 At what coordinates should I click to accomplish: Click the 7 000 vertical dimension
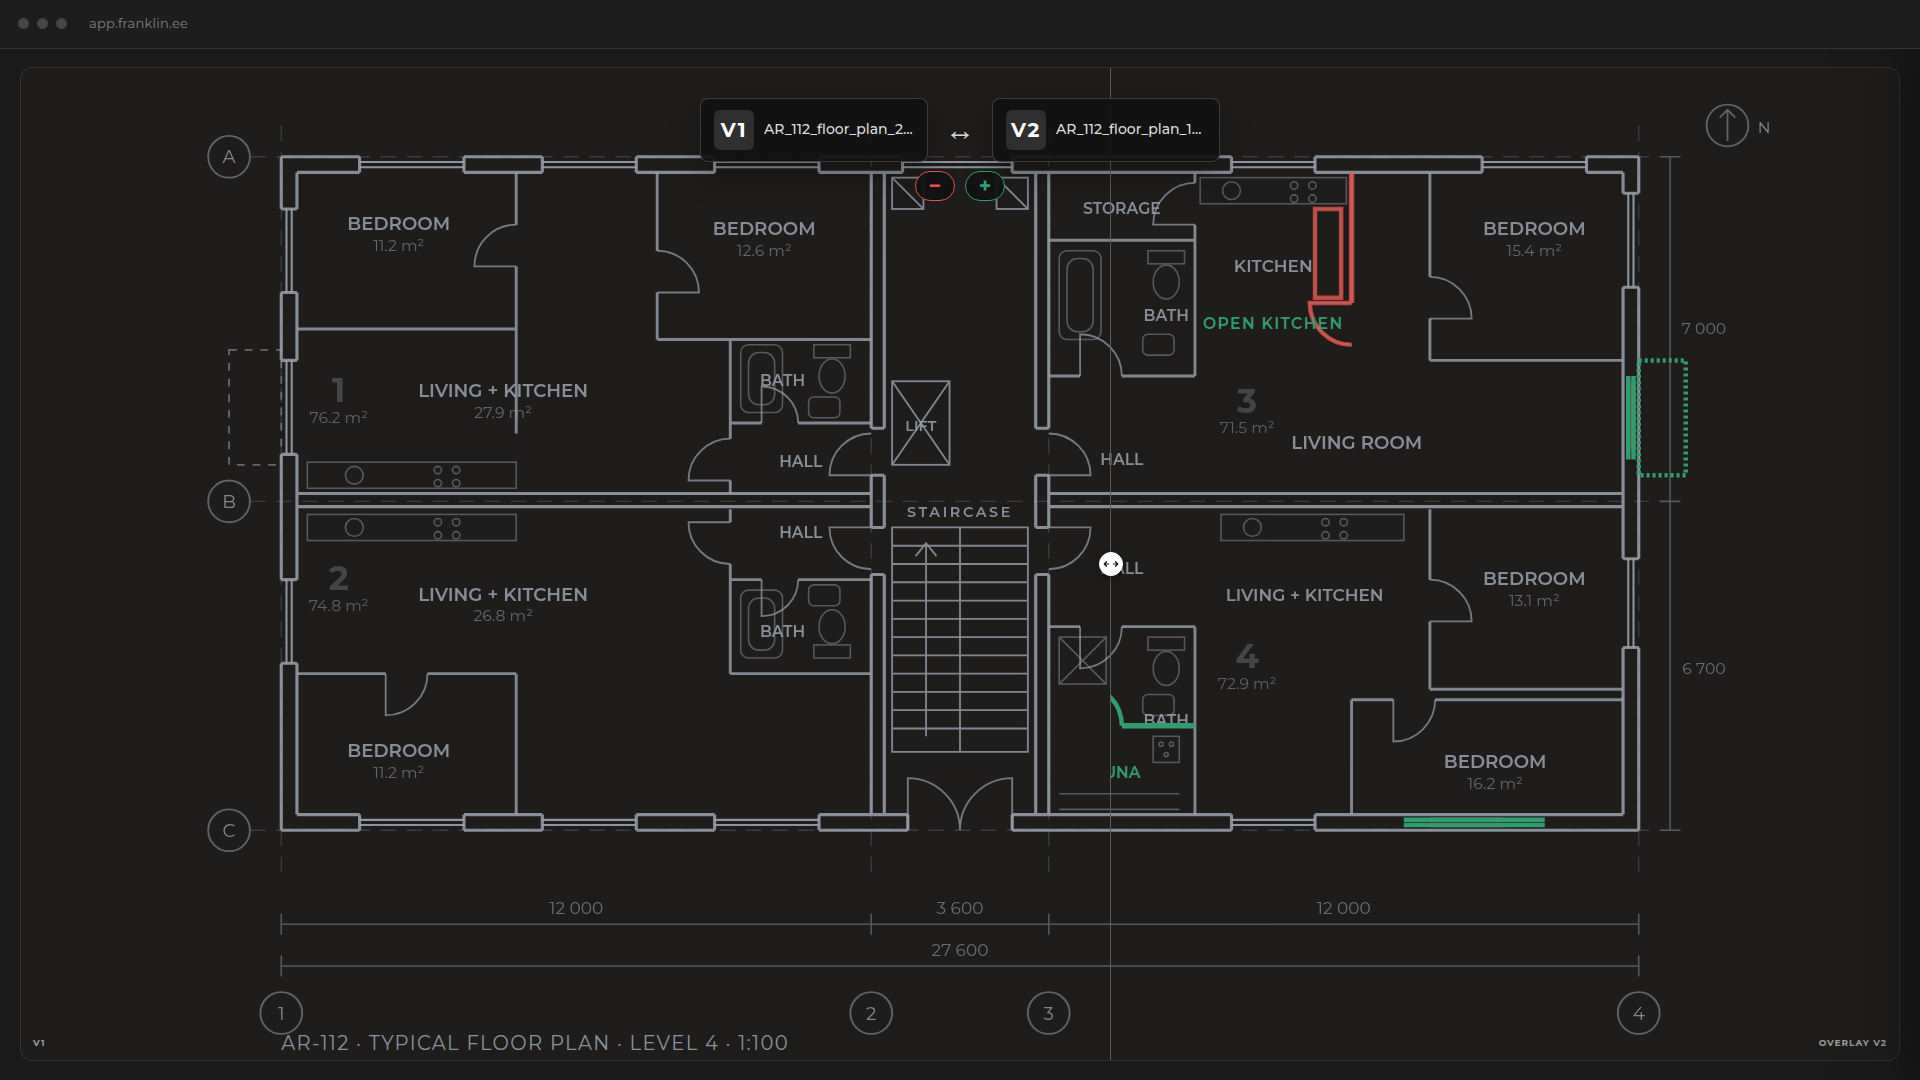tap(1703, 329)
